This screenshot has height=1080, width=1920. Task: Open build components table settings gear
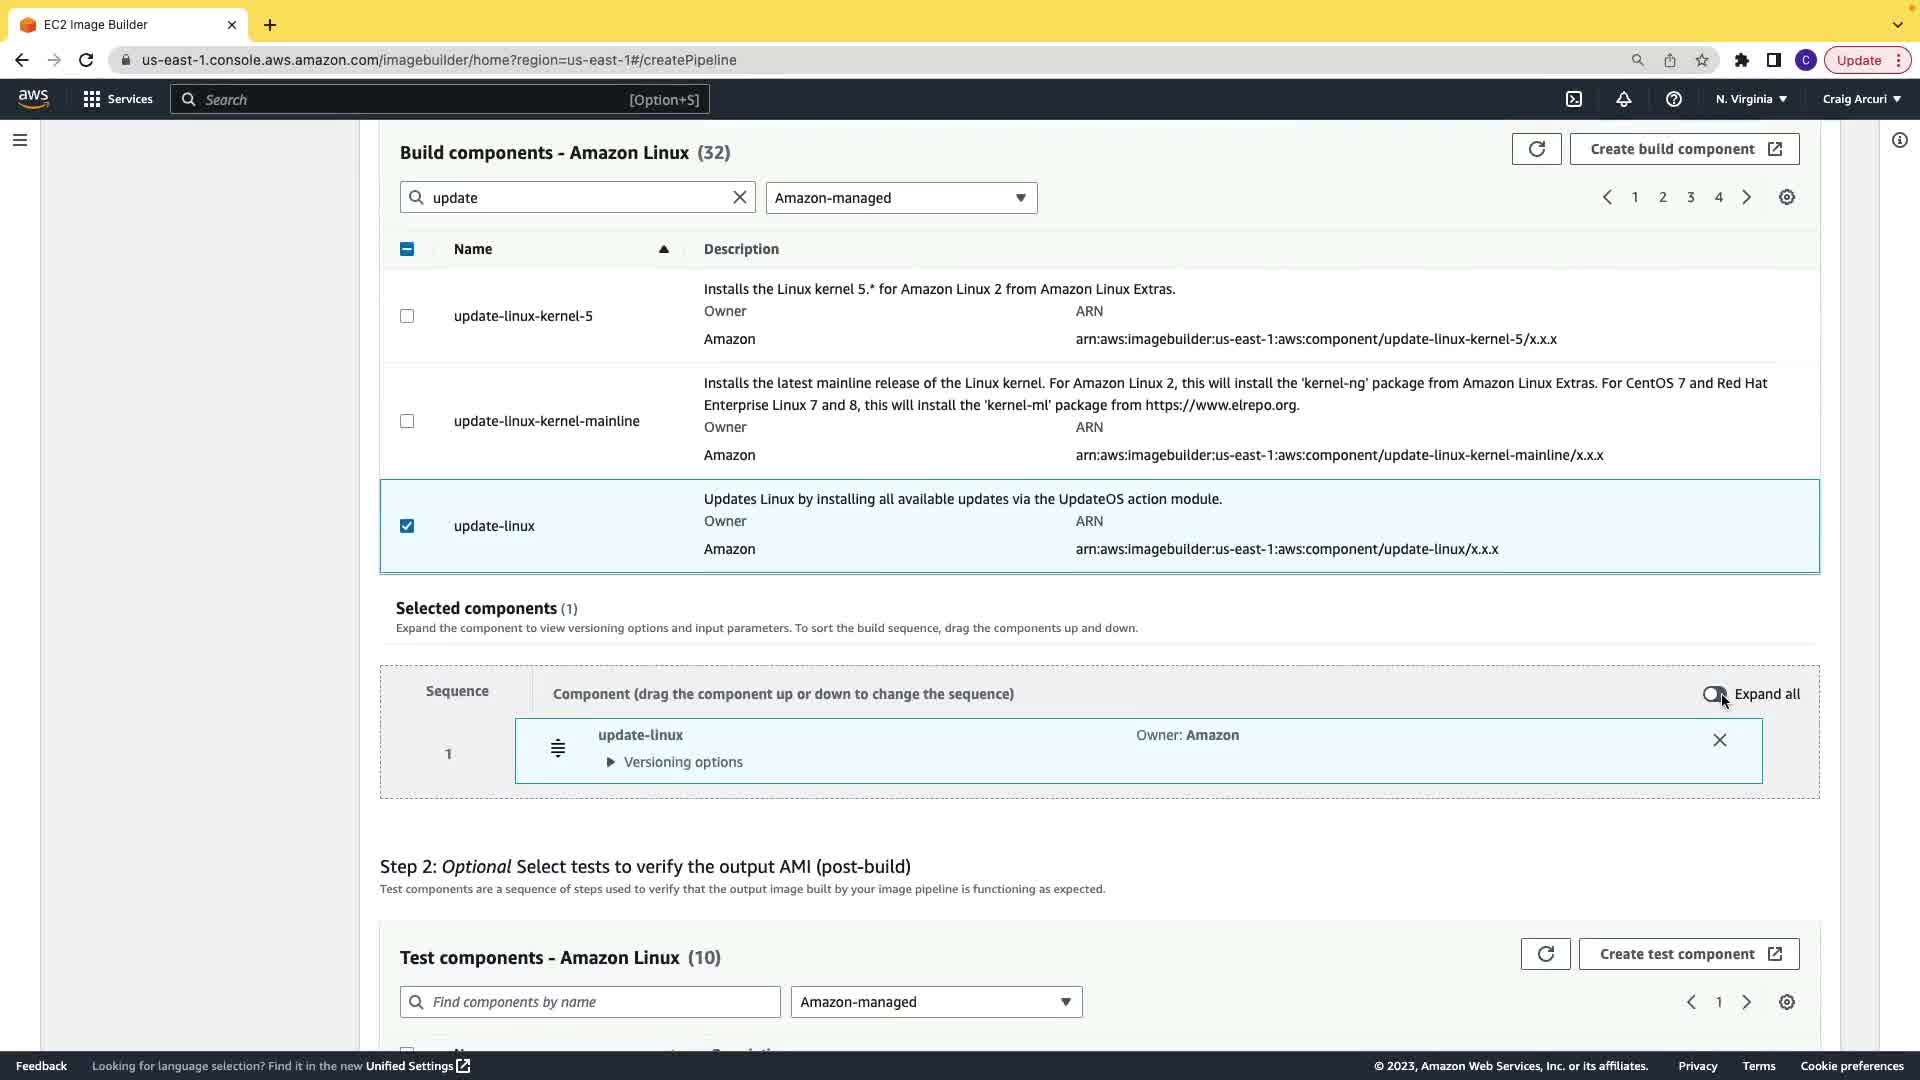[x=1787, y=198]
